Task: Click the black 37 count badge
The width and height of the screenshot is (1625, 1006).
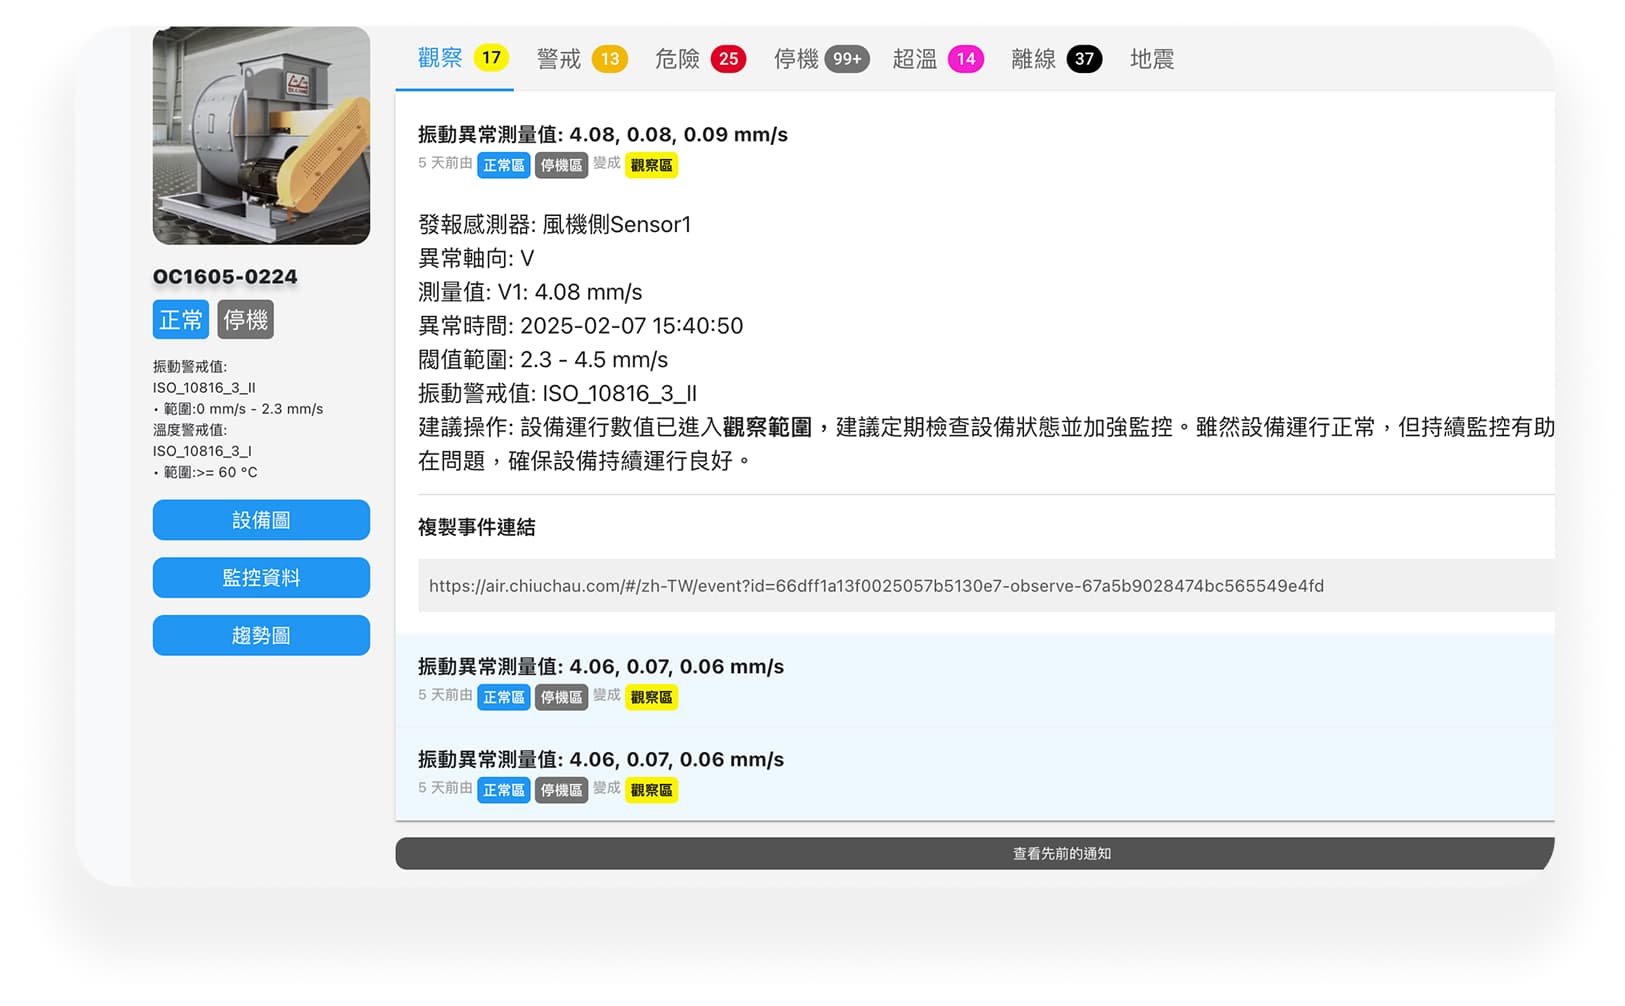Action: [x=1084, y=59]
